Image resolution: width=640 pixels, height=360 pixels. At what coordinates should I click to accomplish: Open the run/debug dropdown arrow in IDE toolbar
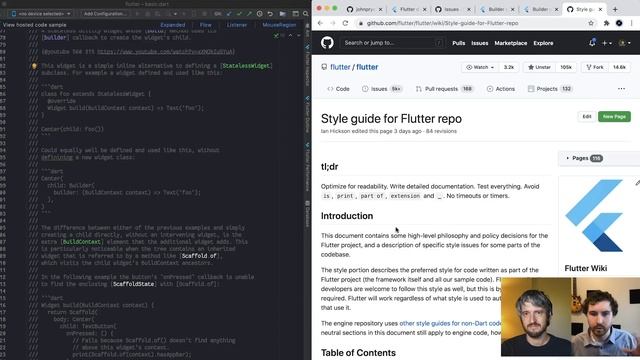click(175, 14)
